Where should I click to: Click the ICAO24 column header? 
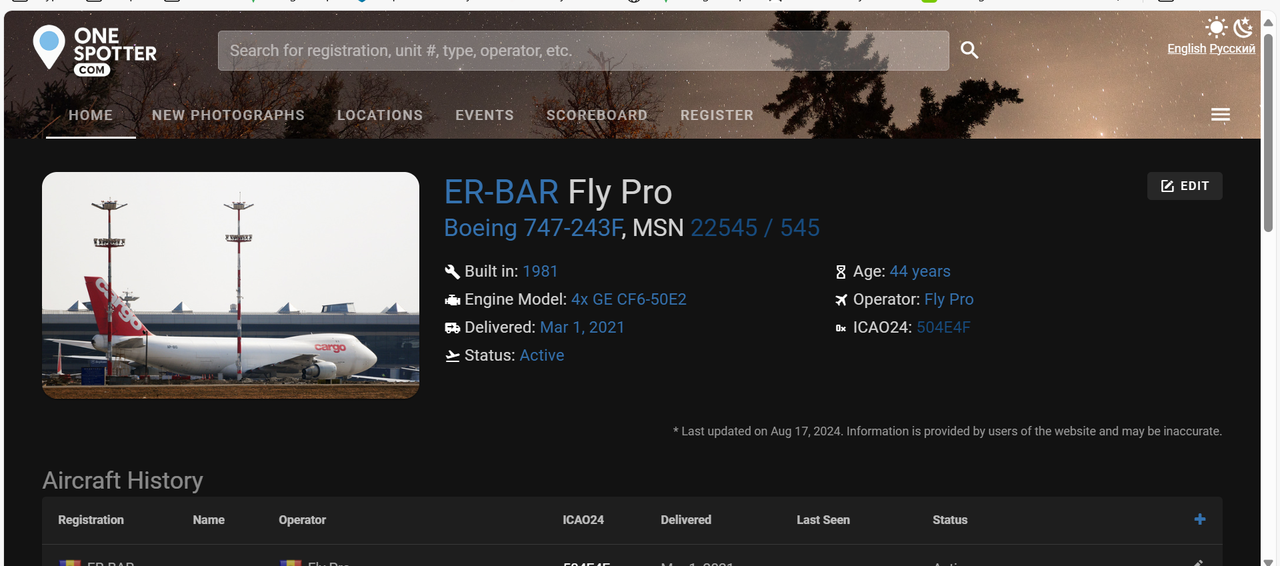click(584, 520)
